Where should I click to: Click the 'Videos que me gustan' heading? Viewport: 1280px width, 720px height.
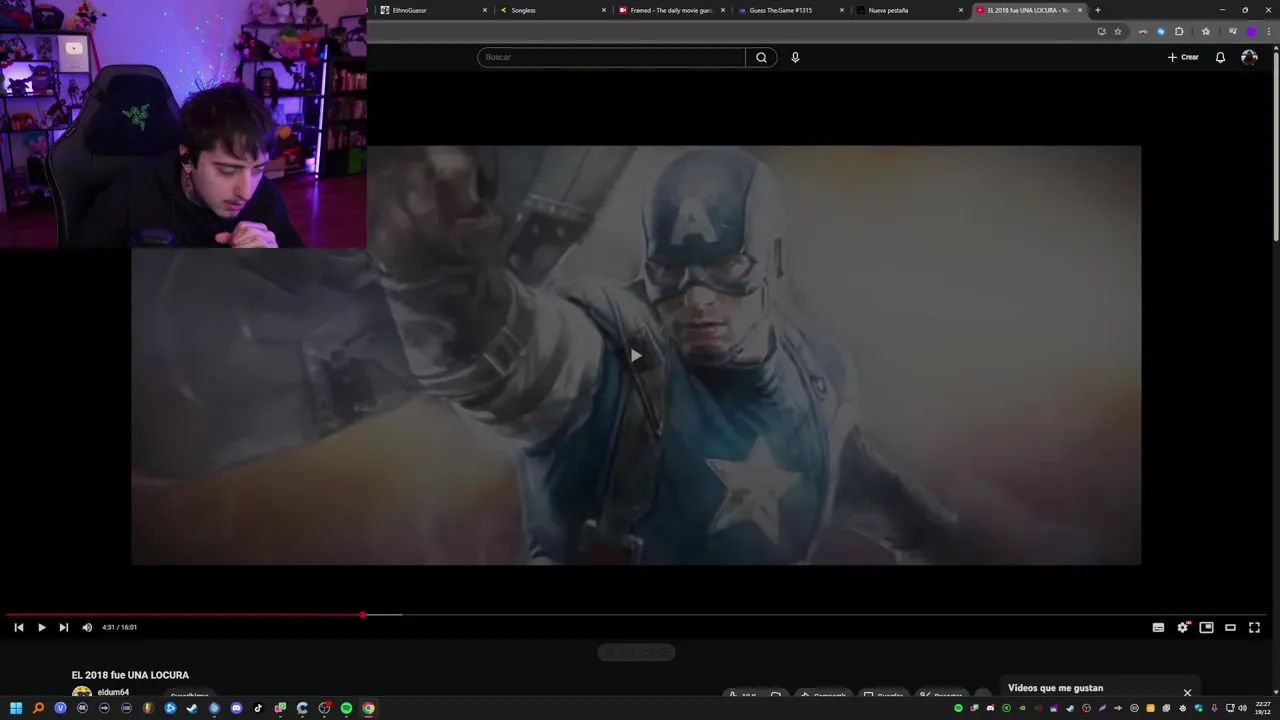(1055, 688)
